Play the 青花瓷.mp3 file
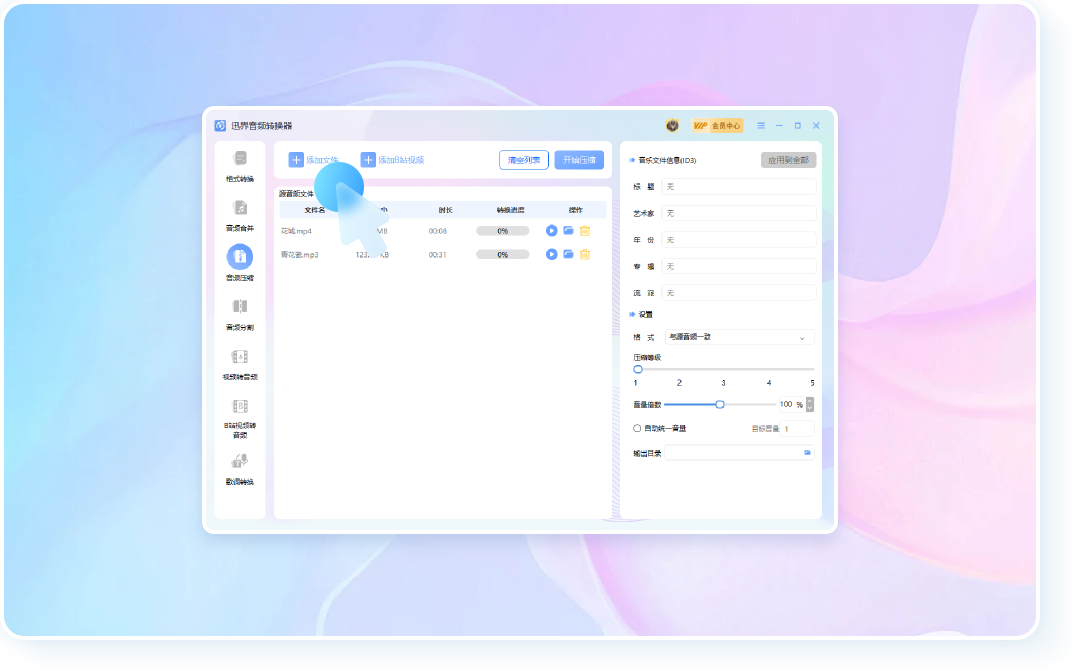Screen dimensions: 1072x672 (552, 254)
